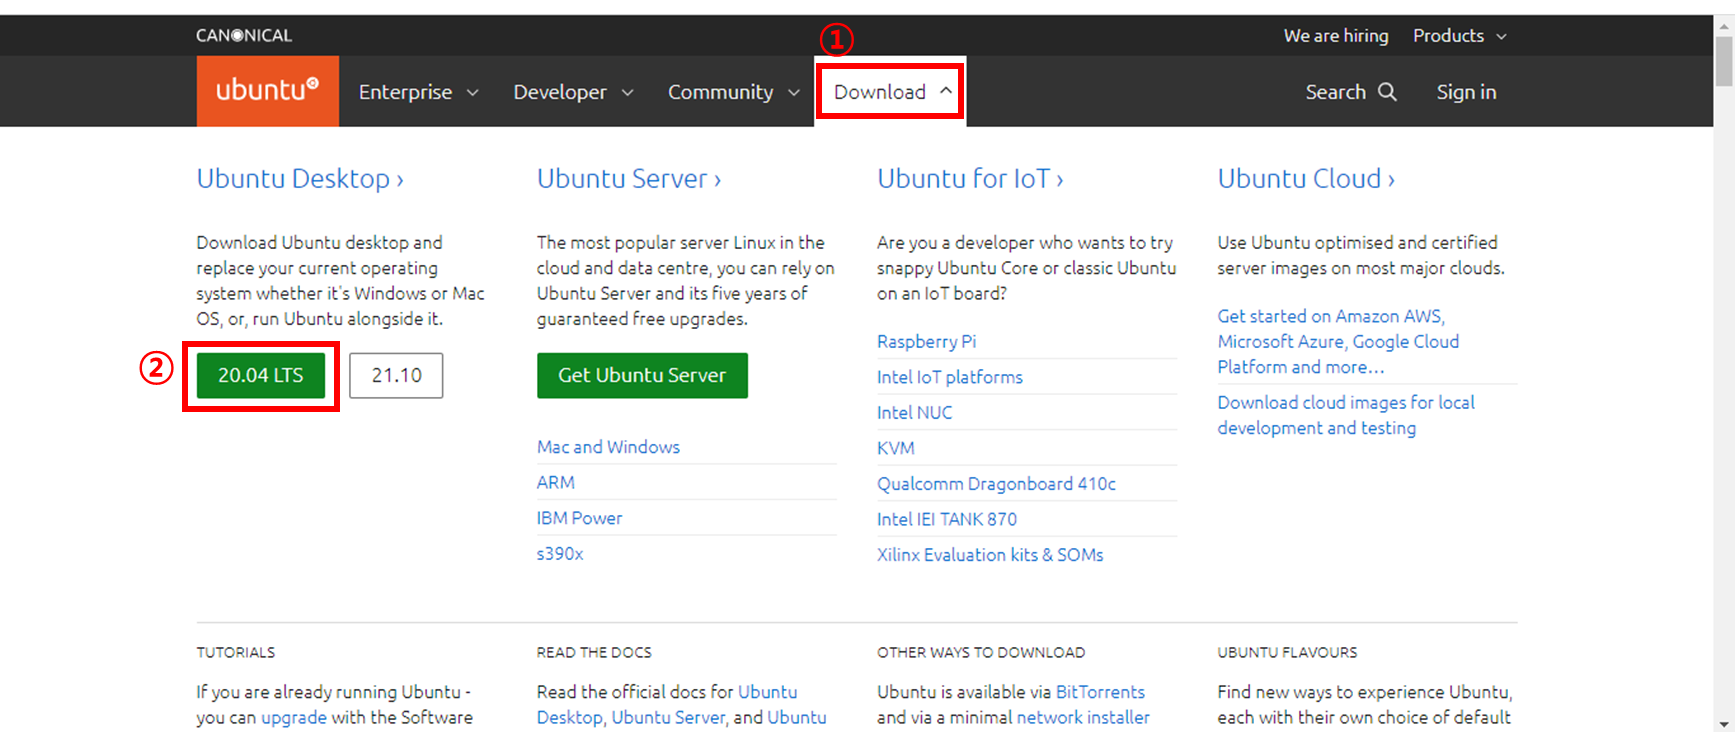1735x732 pixels.
Task: Open the Ubuntu Desktop heading link
Action: pyautogui.click(x=300, y=178)
